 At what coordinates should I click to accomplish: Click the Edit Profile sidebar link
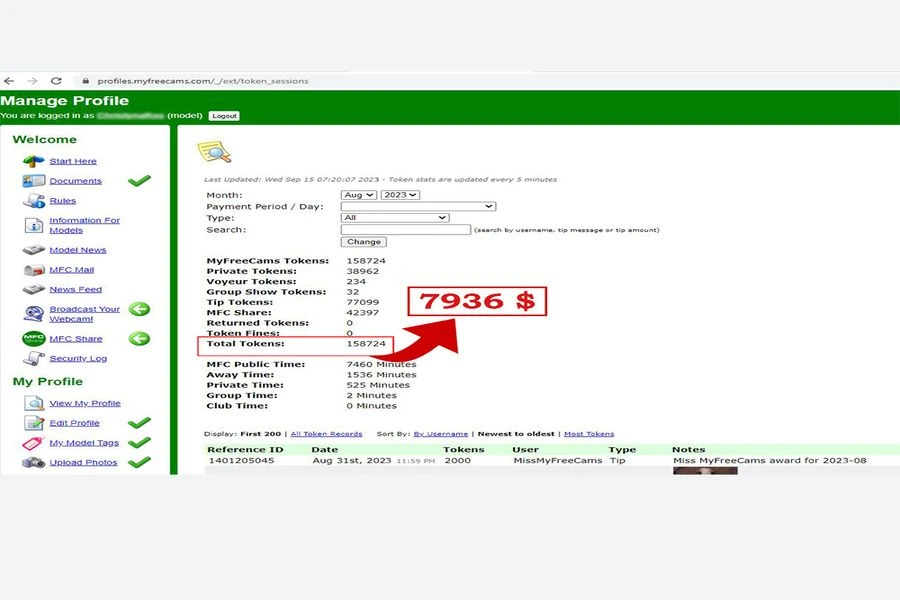click(75, 423)
